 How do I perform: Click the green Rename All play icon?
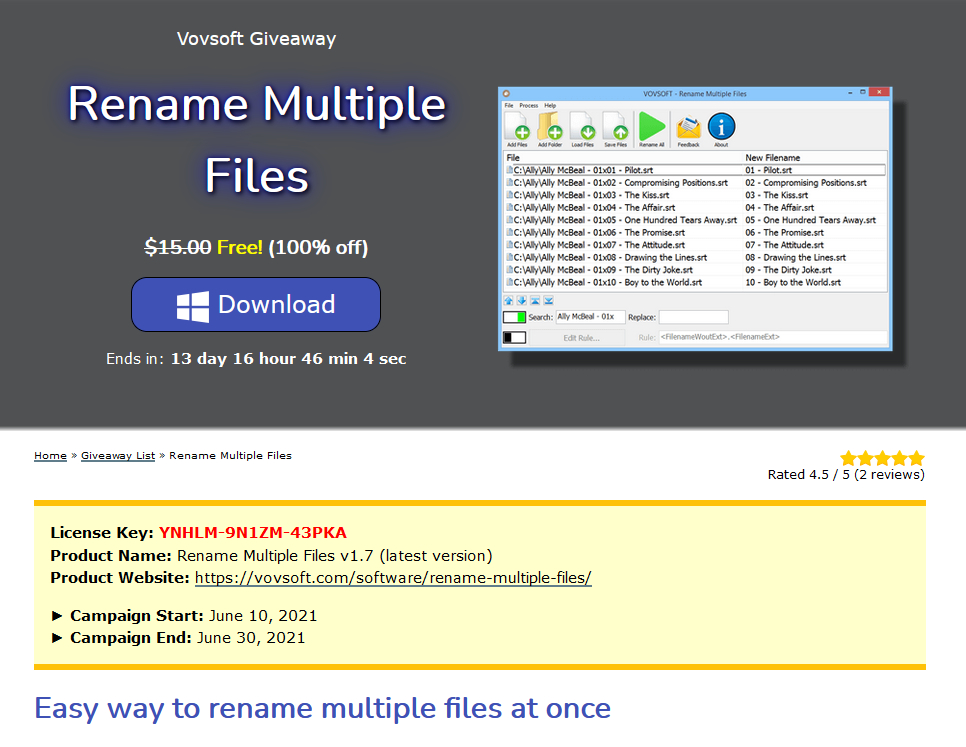pos(652,126)
